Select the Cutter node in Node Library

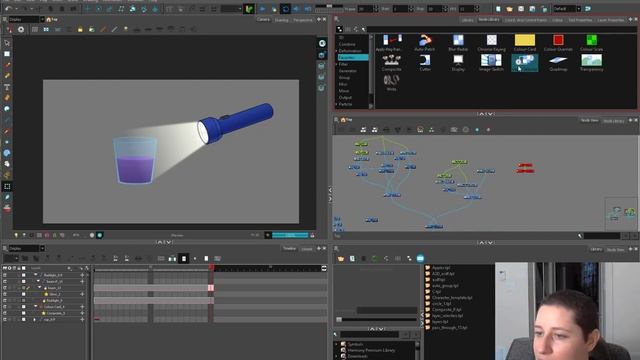point(425,63)
